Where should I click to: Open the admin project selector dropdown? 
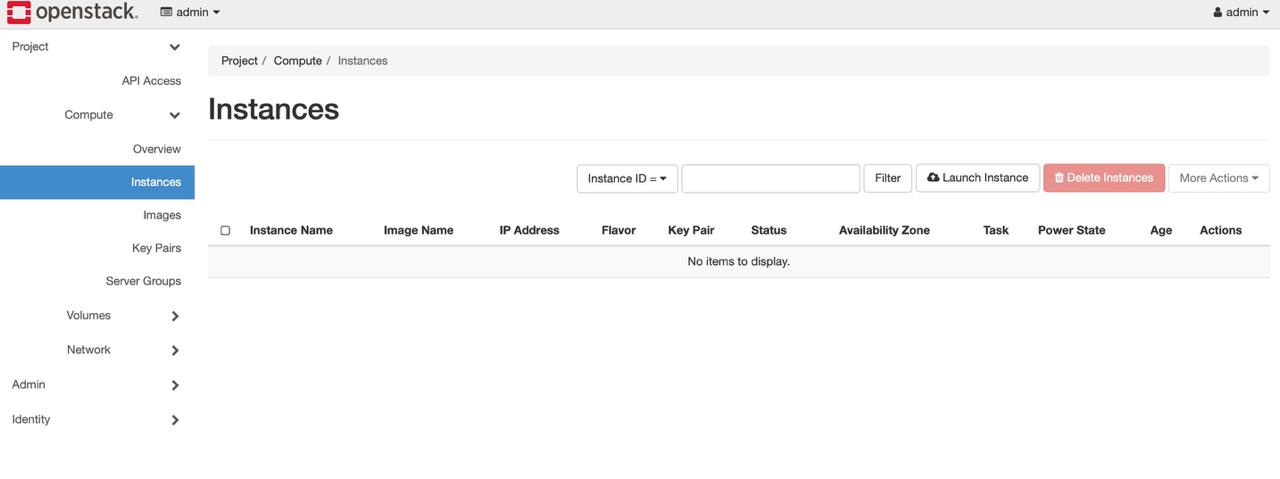(x=190, y=13)
